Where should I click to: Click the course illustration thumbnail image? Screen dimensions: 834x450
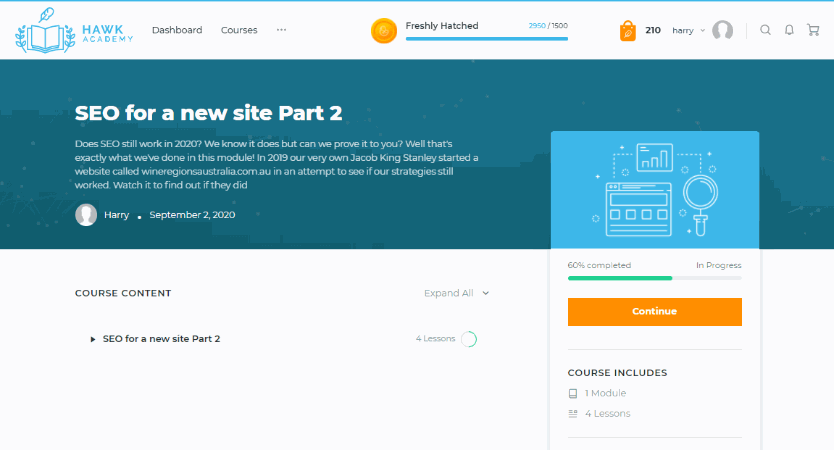point(654,190)
